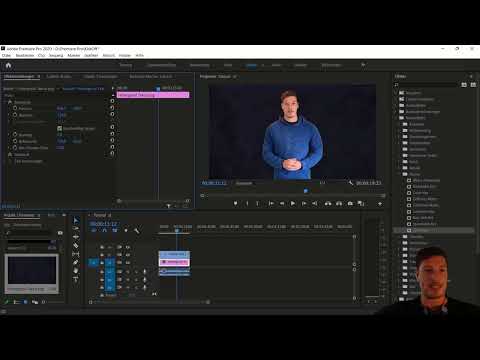
Task: Select the pink clip on V1
Action: pos(174,262)
